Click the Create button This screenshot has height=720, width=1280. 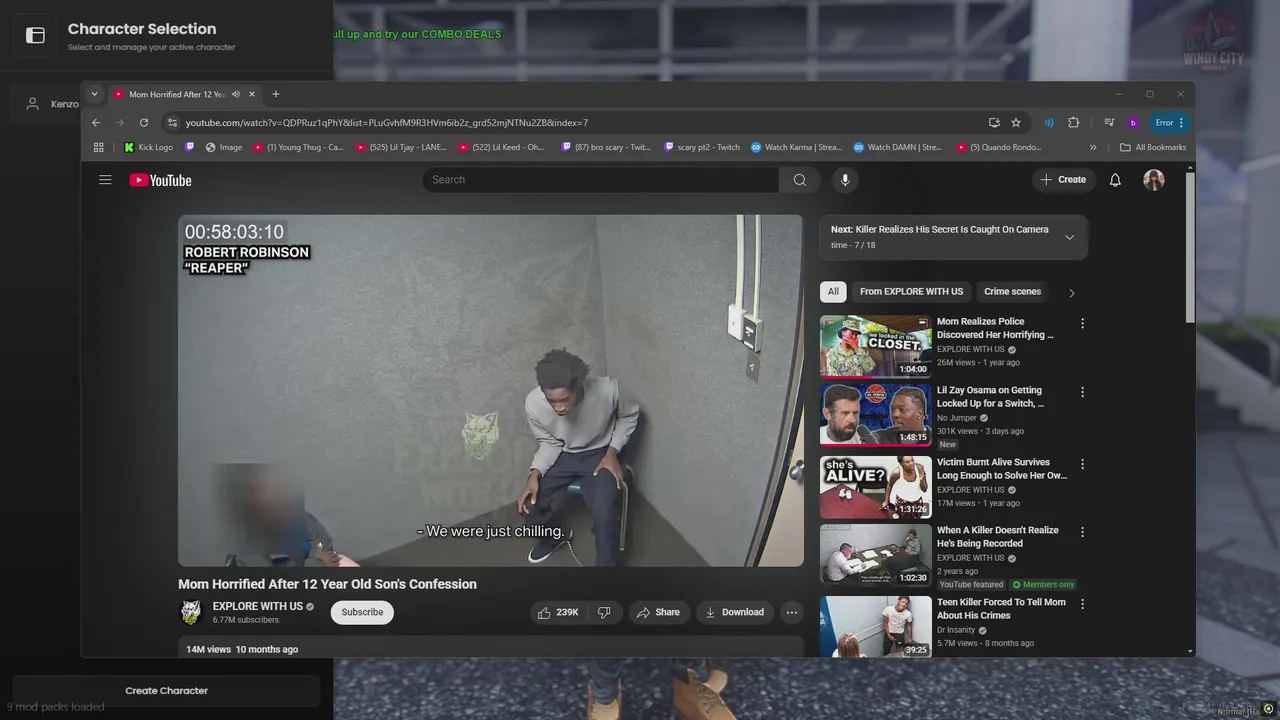[1063, 180]
